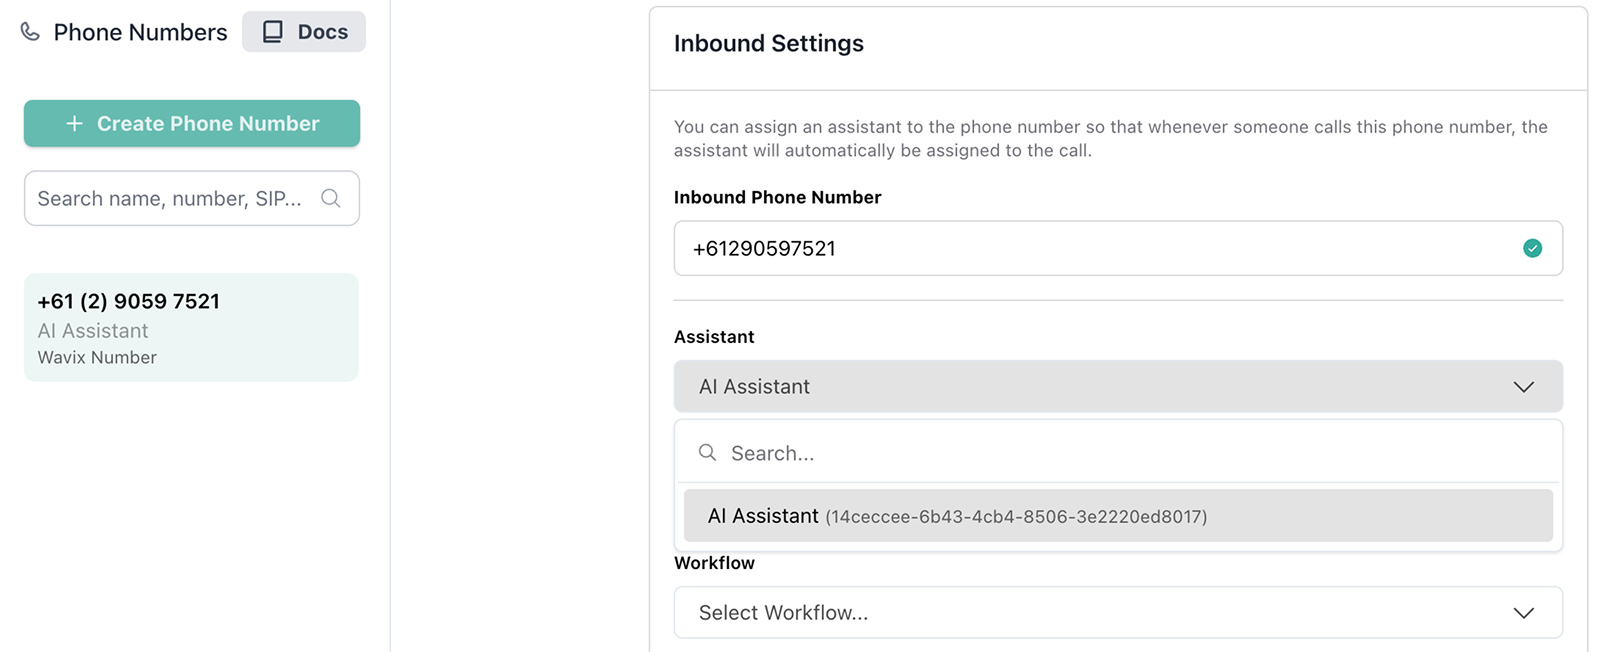1600x652 pixels.
Task: Click the magnifier icon in phone number search
Action: (x=331, y=198)
